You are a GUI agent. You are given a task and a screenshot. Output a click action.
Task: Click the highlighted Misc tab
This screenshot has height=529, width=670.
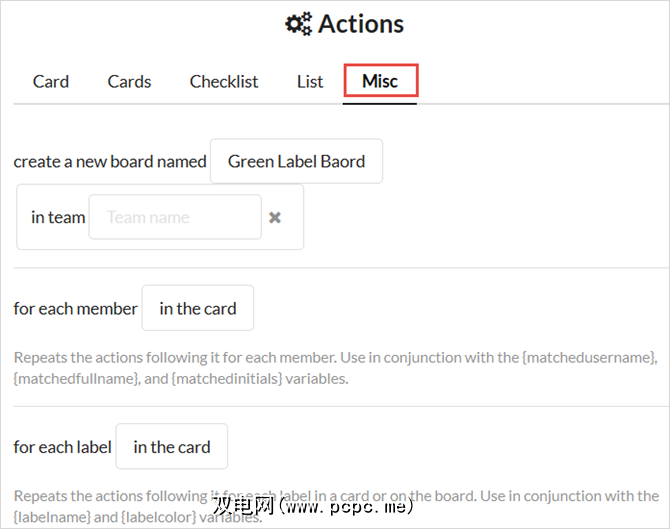(380, 82)
